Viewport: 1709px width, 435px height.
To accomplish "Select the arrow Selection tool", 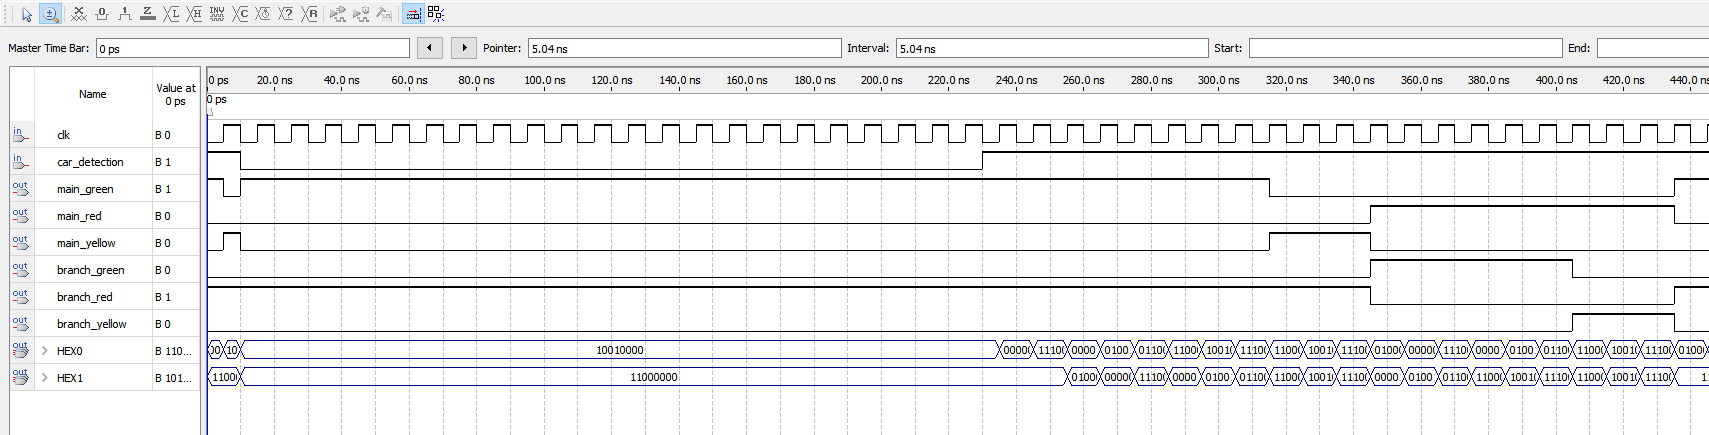I will click(x=27, y=14).
